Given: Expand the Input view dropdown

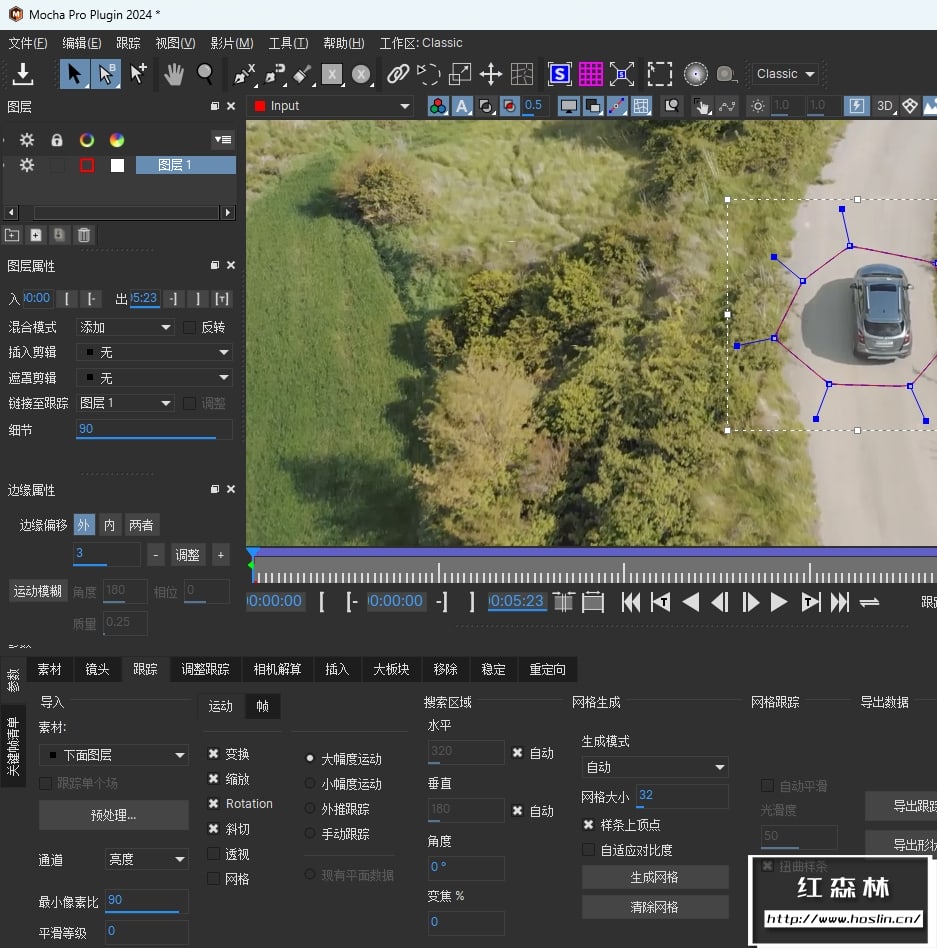Looking at the screenshot, I should pyautogui.click(x=331, y=106).
